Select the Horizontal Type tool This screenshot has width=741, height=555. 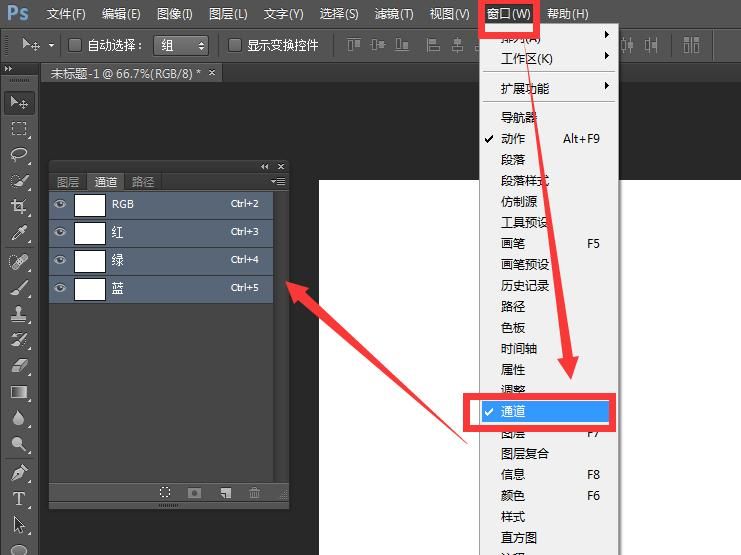point(19,499)
